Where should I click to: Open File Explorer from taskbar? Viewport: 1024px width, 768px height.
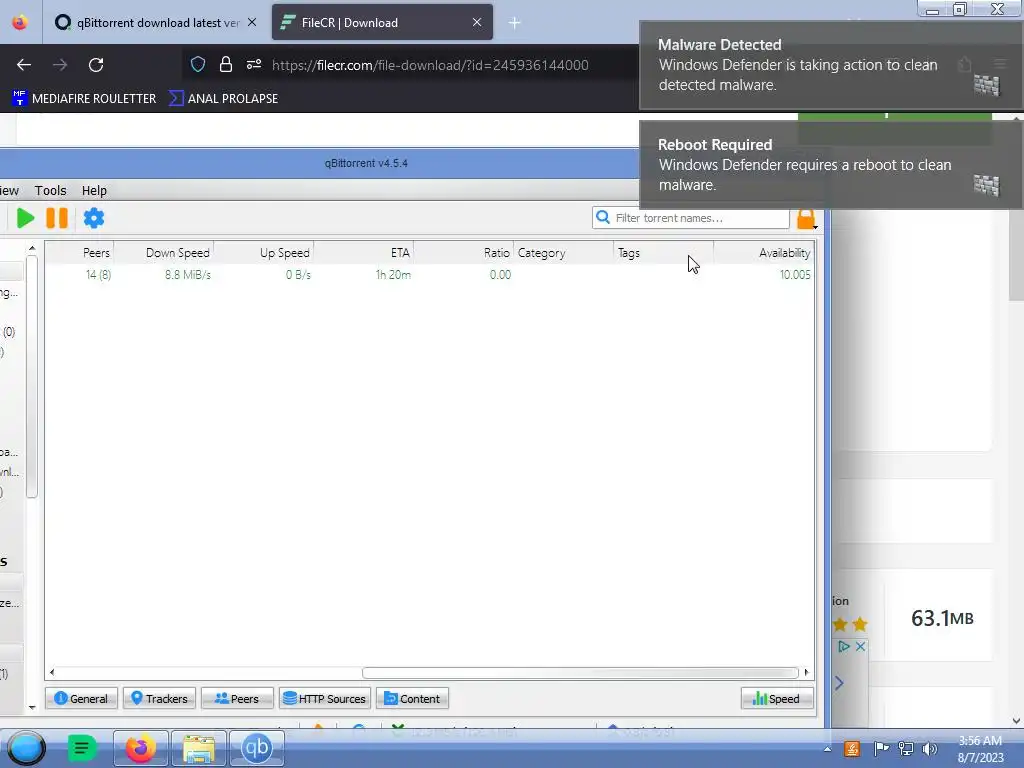199,748
